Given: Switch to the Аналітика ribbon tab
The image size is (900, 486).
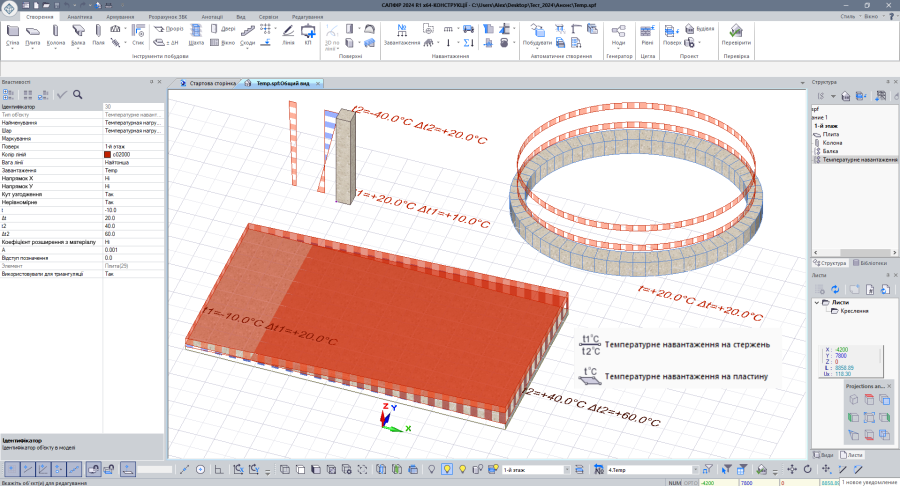Looking at the screenshot, I should 80,17.
